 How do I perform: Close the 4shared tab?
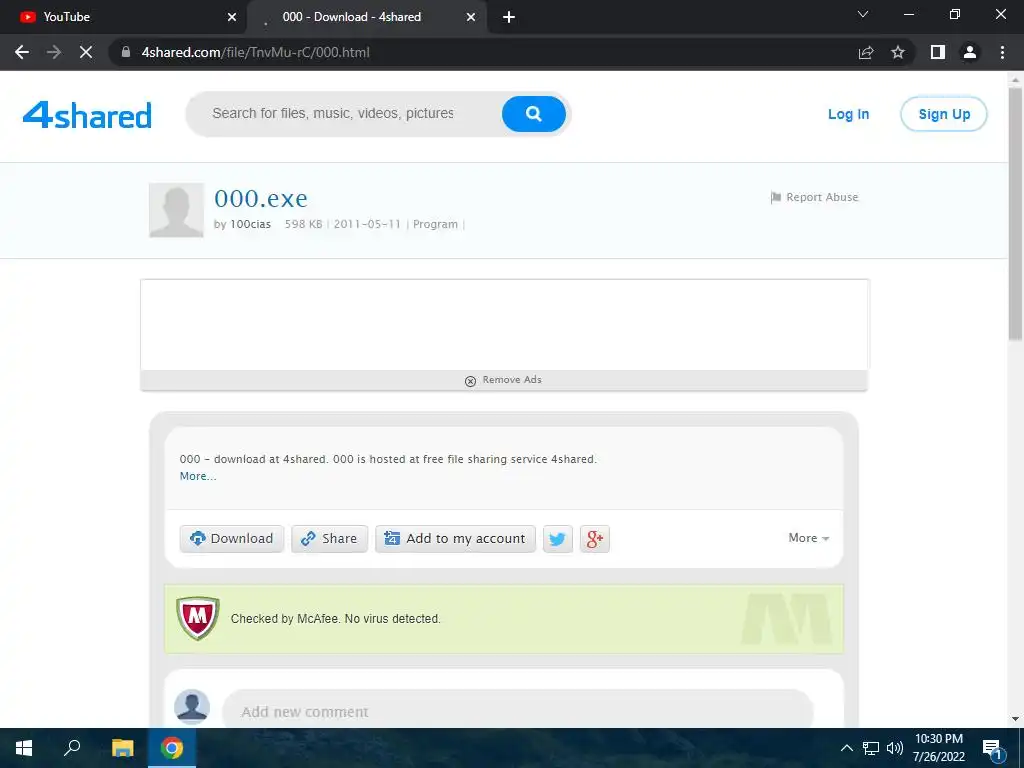[471, 17]
